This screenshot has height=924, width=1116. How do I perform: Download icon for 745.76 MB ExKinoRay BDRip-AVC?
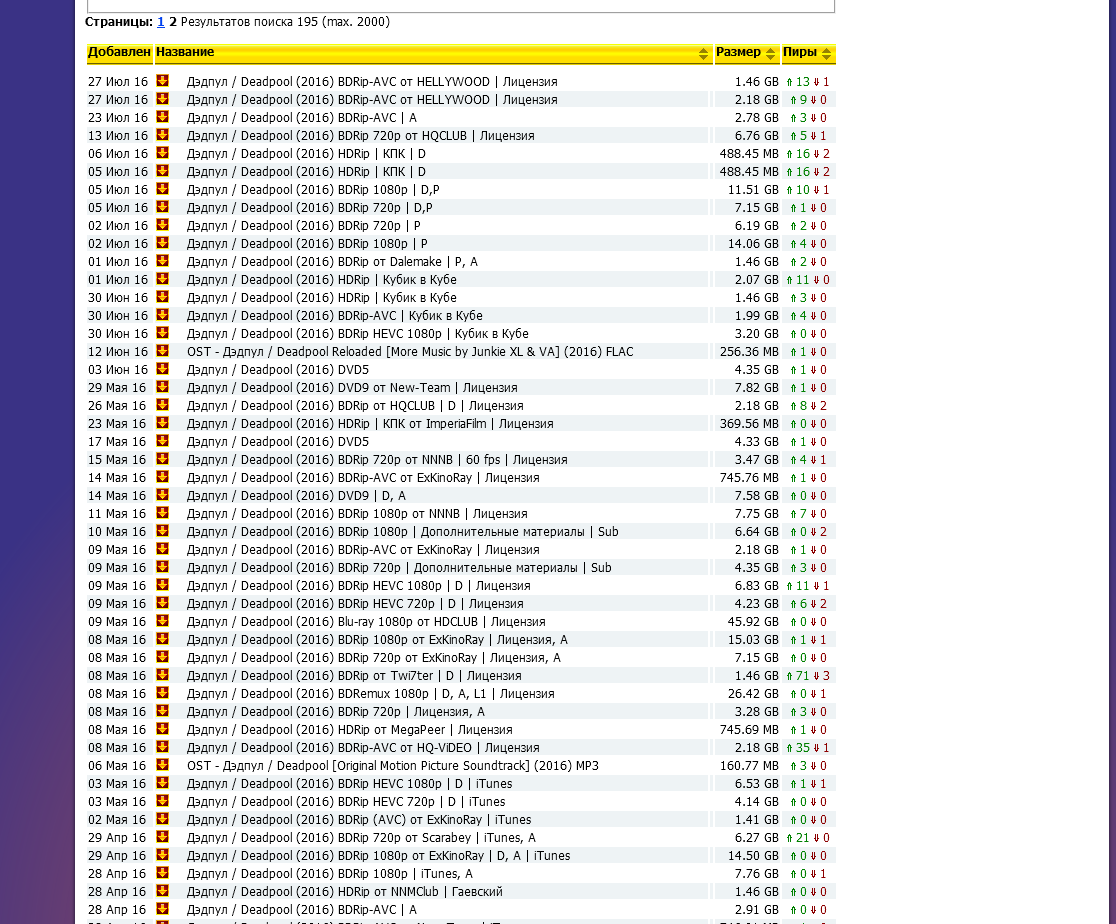point(162,477)
